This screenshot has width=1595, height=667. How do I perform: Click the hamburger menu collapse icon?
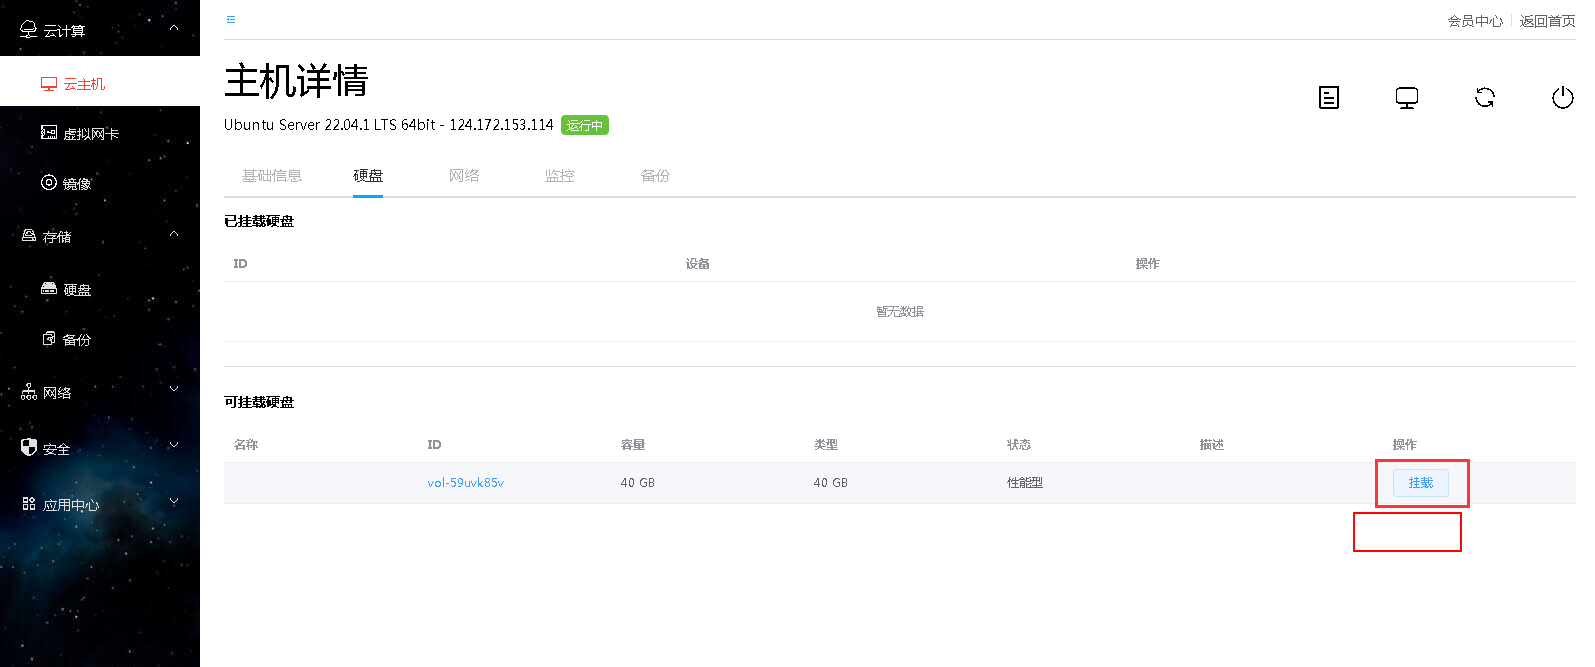tap(231, 20)
